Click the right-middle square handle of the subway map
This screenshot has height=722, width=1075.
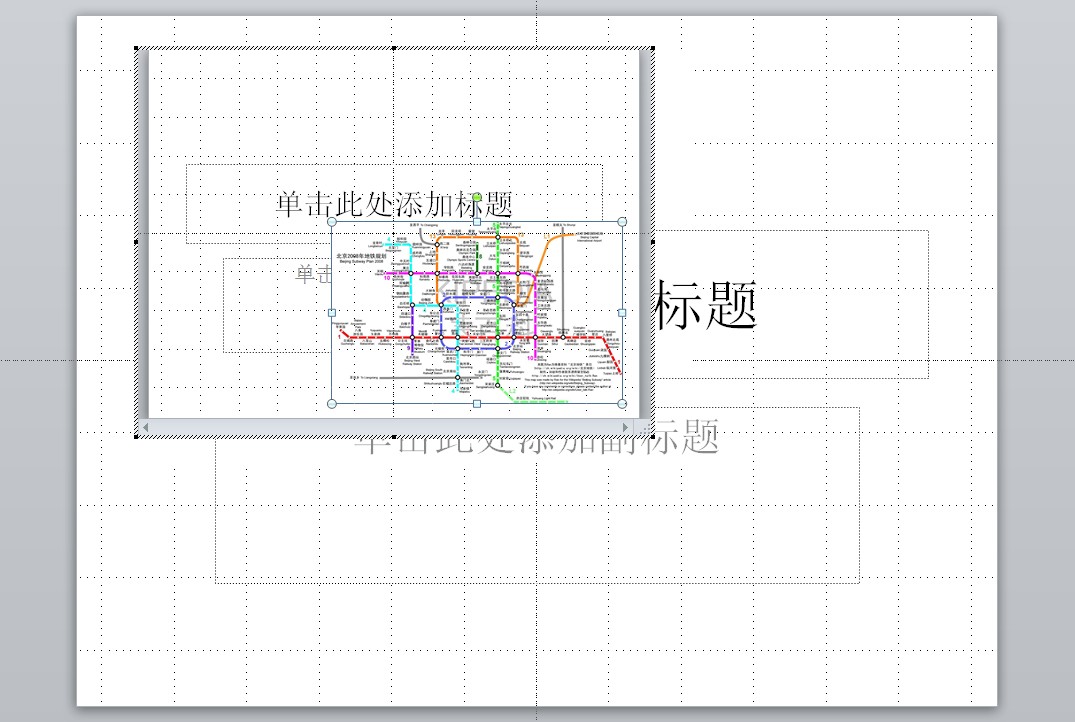(x=623, y=313)
